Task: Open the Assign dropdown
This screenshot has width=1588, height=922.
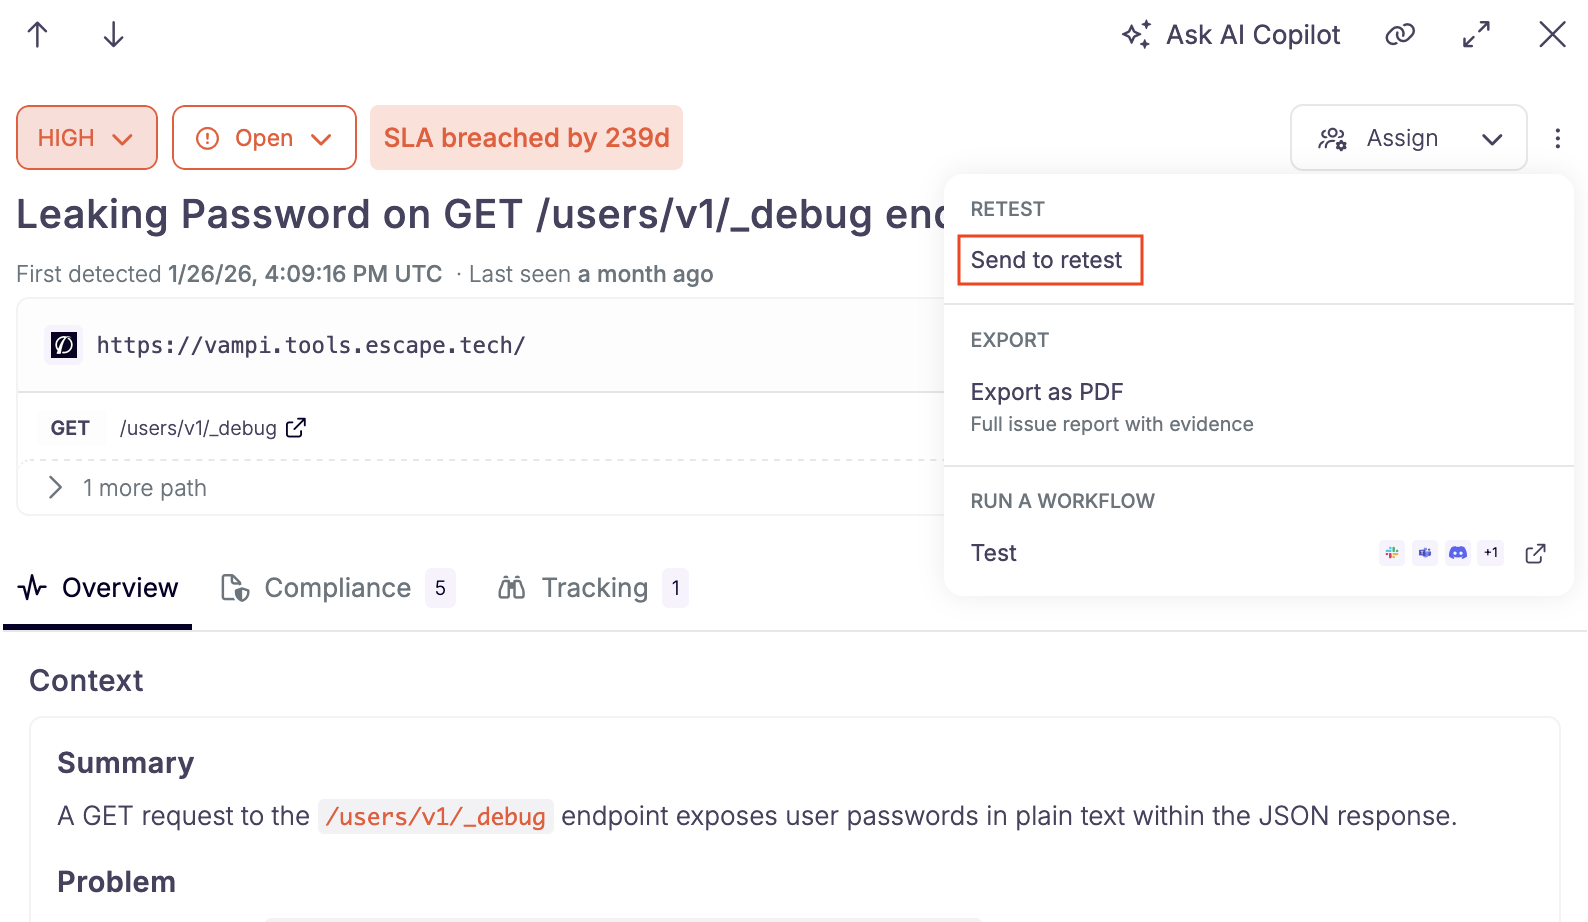Action: pos(1408,138)
